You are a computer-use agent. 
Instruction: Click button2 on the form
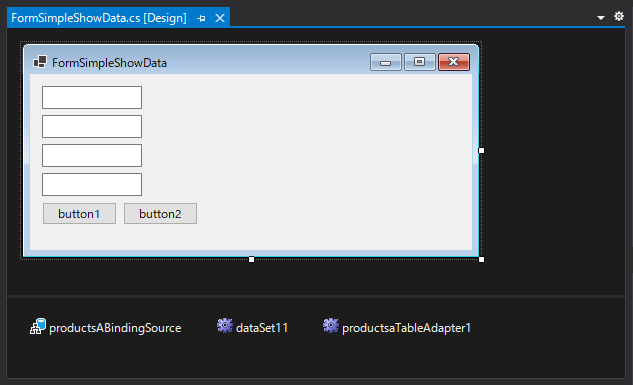pyautogui.click(x=160, y=213)
